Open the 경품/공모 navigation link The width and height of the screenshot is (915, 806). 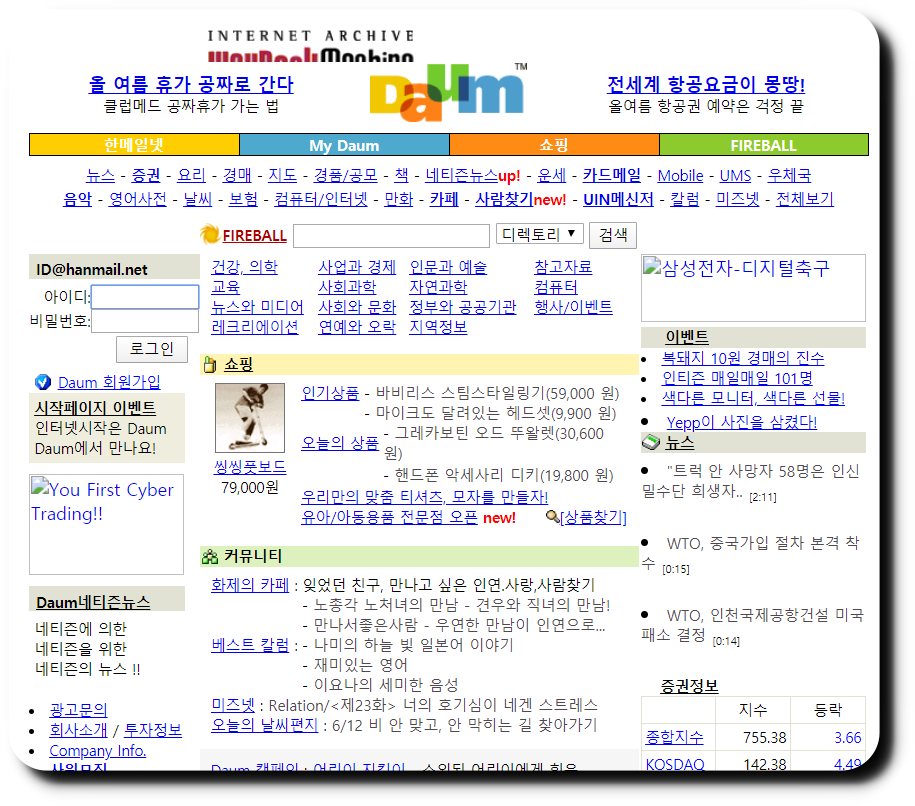[x=345, y=175]
